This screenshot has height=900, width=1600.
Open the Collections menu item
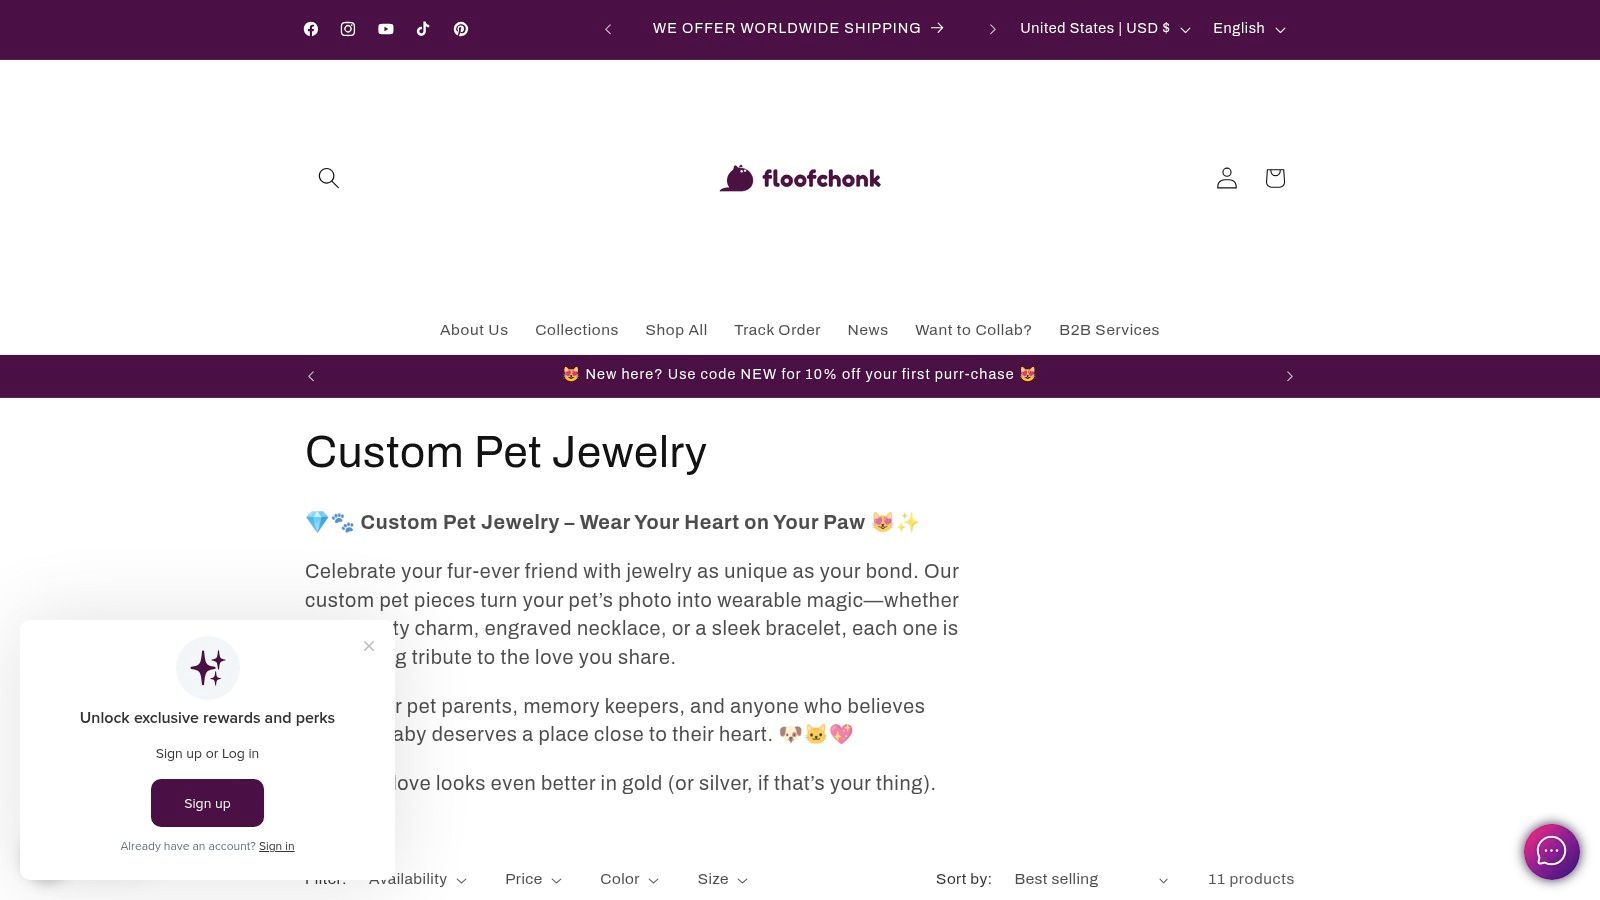point(576,330)
